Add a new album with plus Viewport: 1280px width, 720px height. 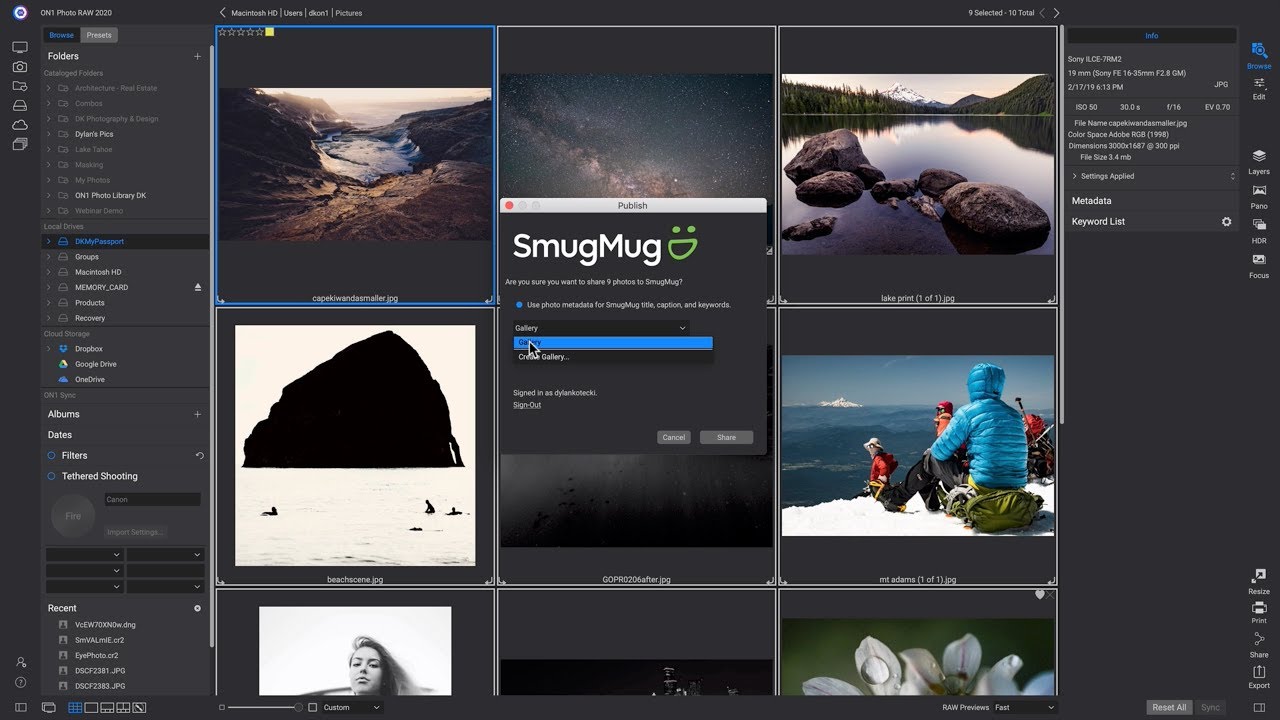pyautogui.click(x=197, y=414)
